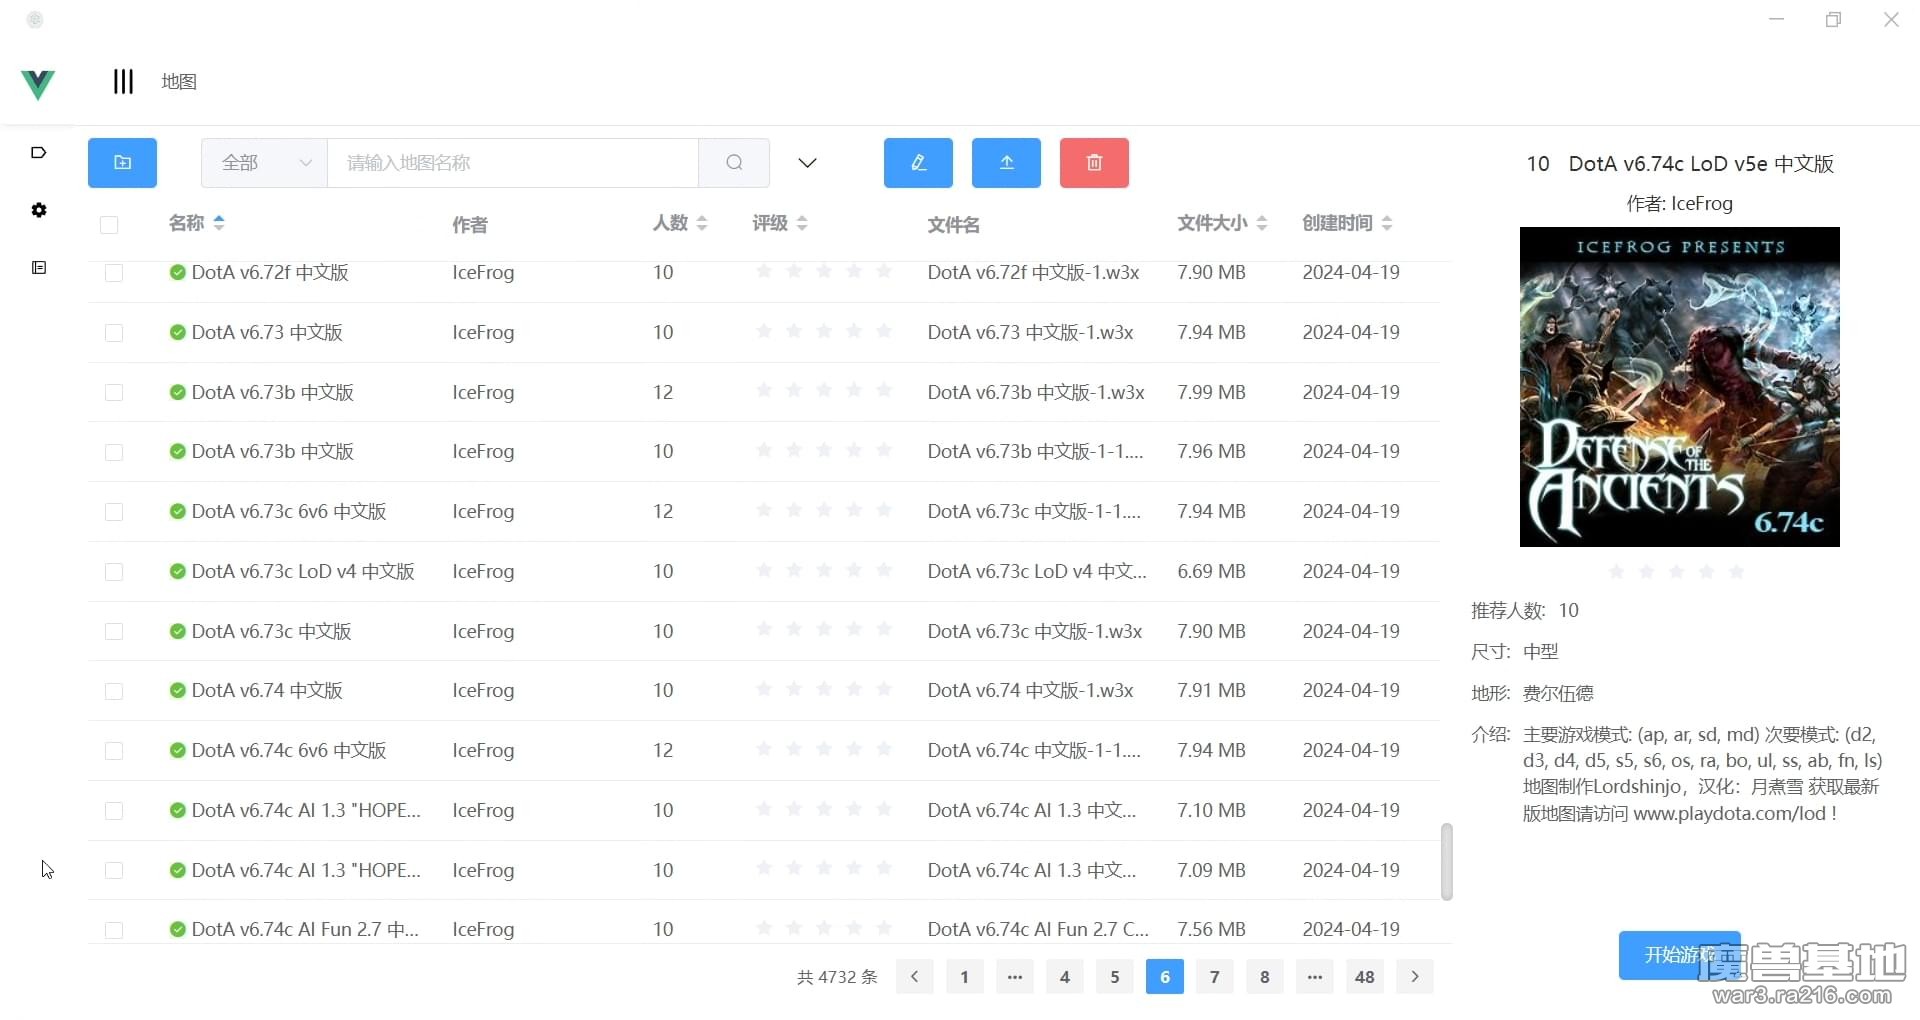The image size is (1920, 1020).
Task: Click the blue upload arrow button
Action: tap(1006, 163)
